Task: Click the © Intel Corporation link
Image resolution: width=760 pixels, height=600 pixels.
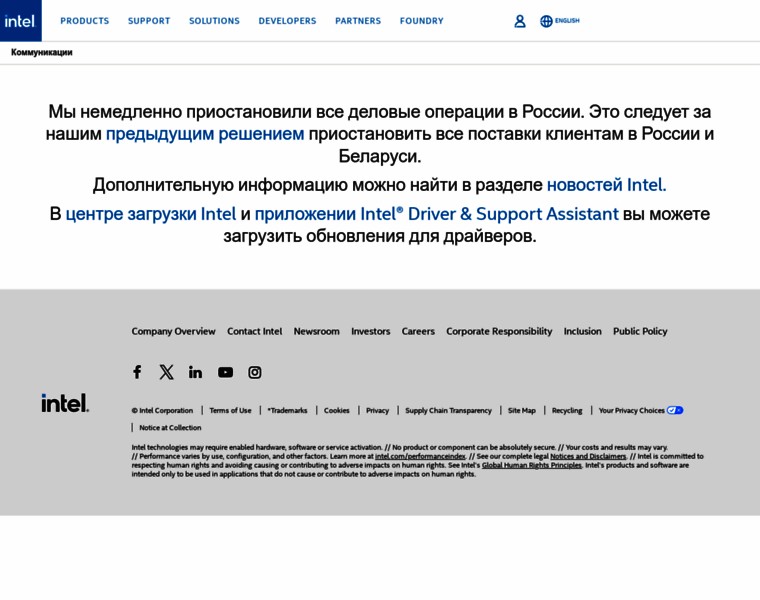Action: (162, 411)
